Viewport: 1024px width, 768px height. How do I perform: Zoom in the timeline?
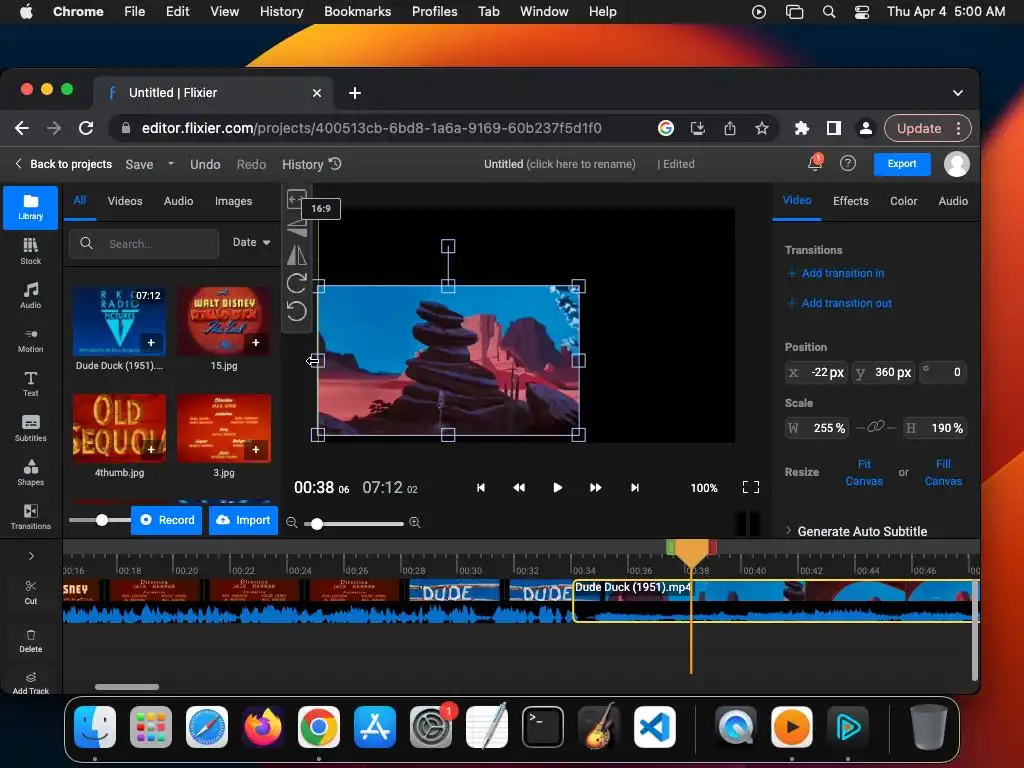pyautogui.click(x=415, y=522)
